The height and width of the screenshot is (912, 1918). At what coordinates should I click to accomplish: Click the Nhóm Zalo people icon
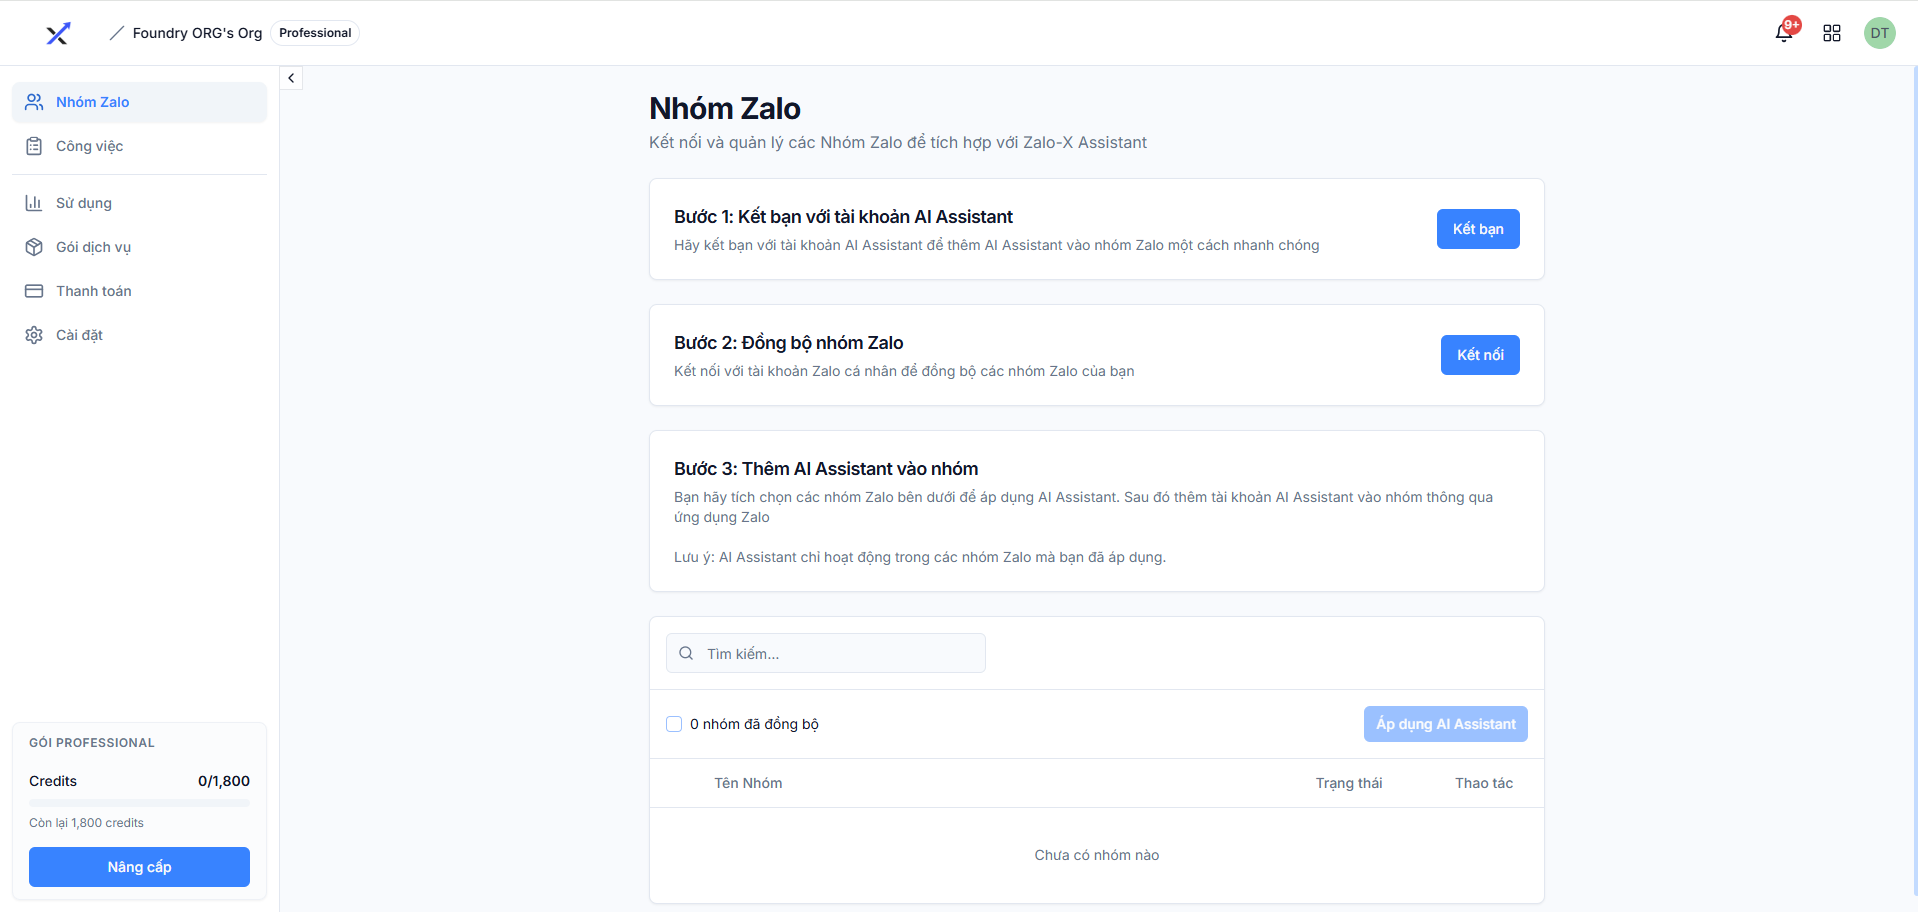pos(34,102)
